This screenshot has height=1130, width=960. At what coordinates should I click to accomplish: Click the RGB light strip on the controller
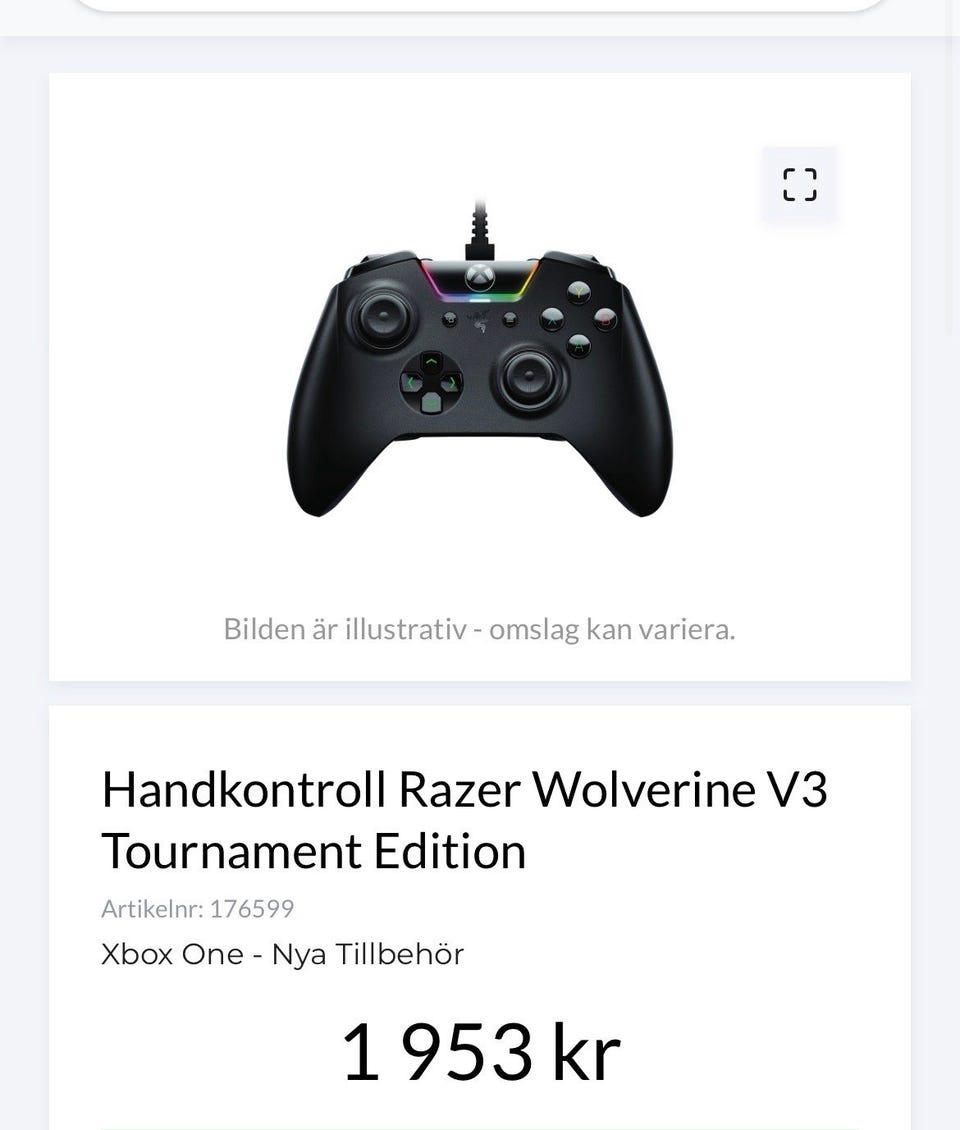(x=480, y=296)
